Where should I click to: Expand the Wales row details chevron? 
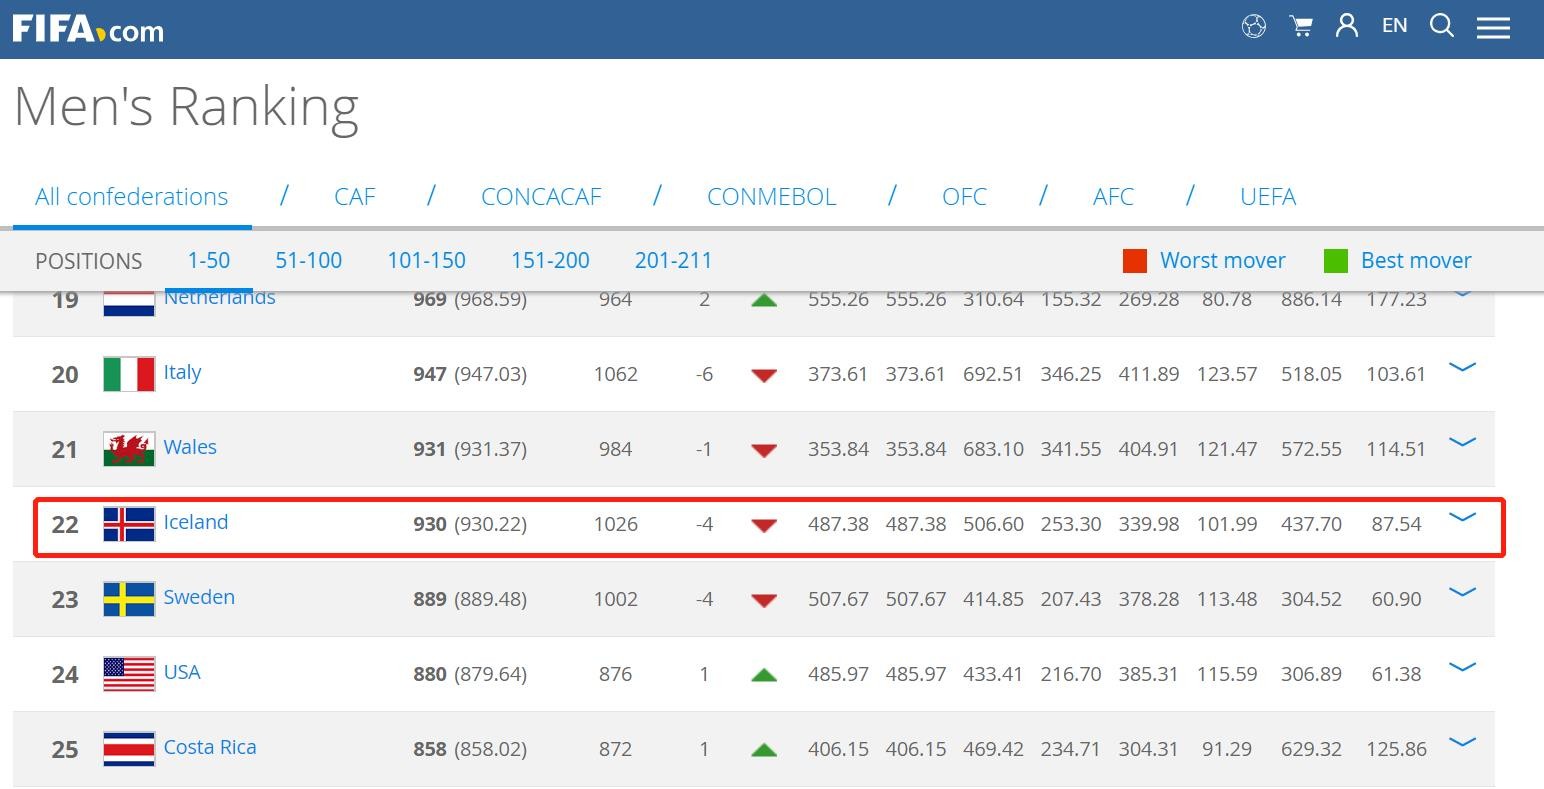pos(1463,442)
